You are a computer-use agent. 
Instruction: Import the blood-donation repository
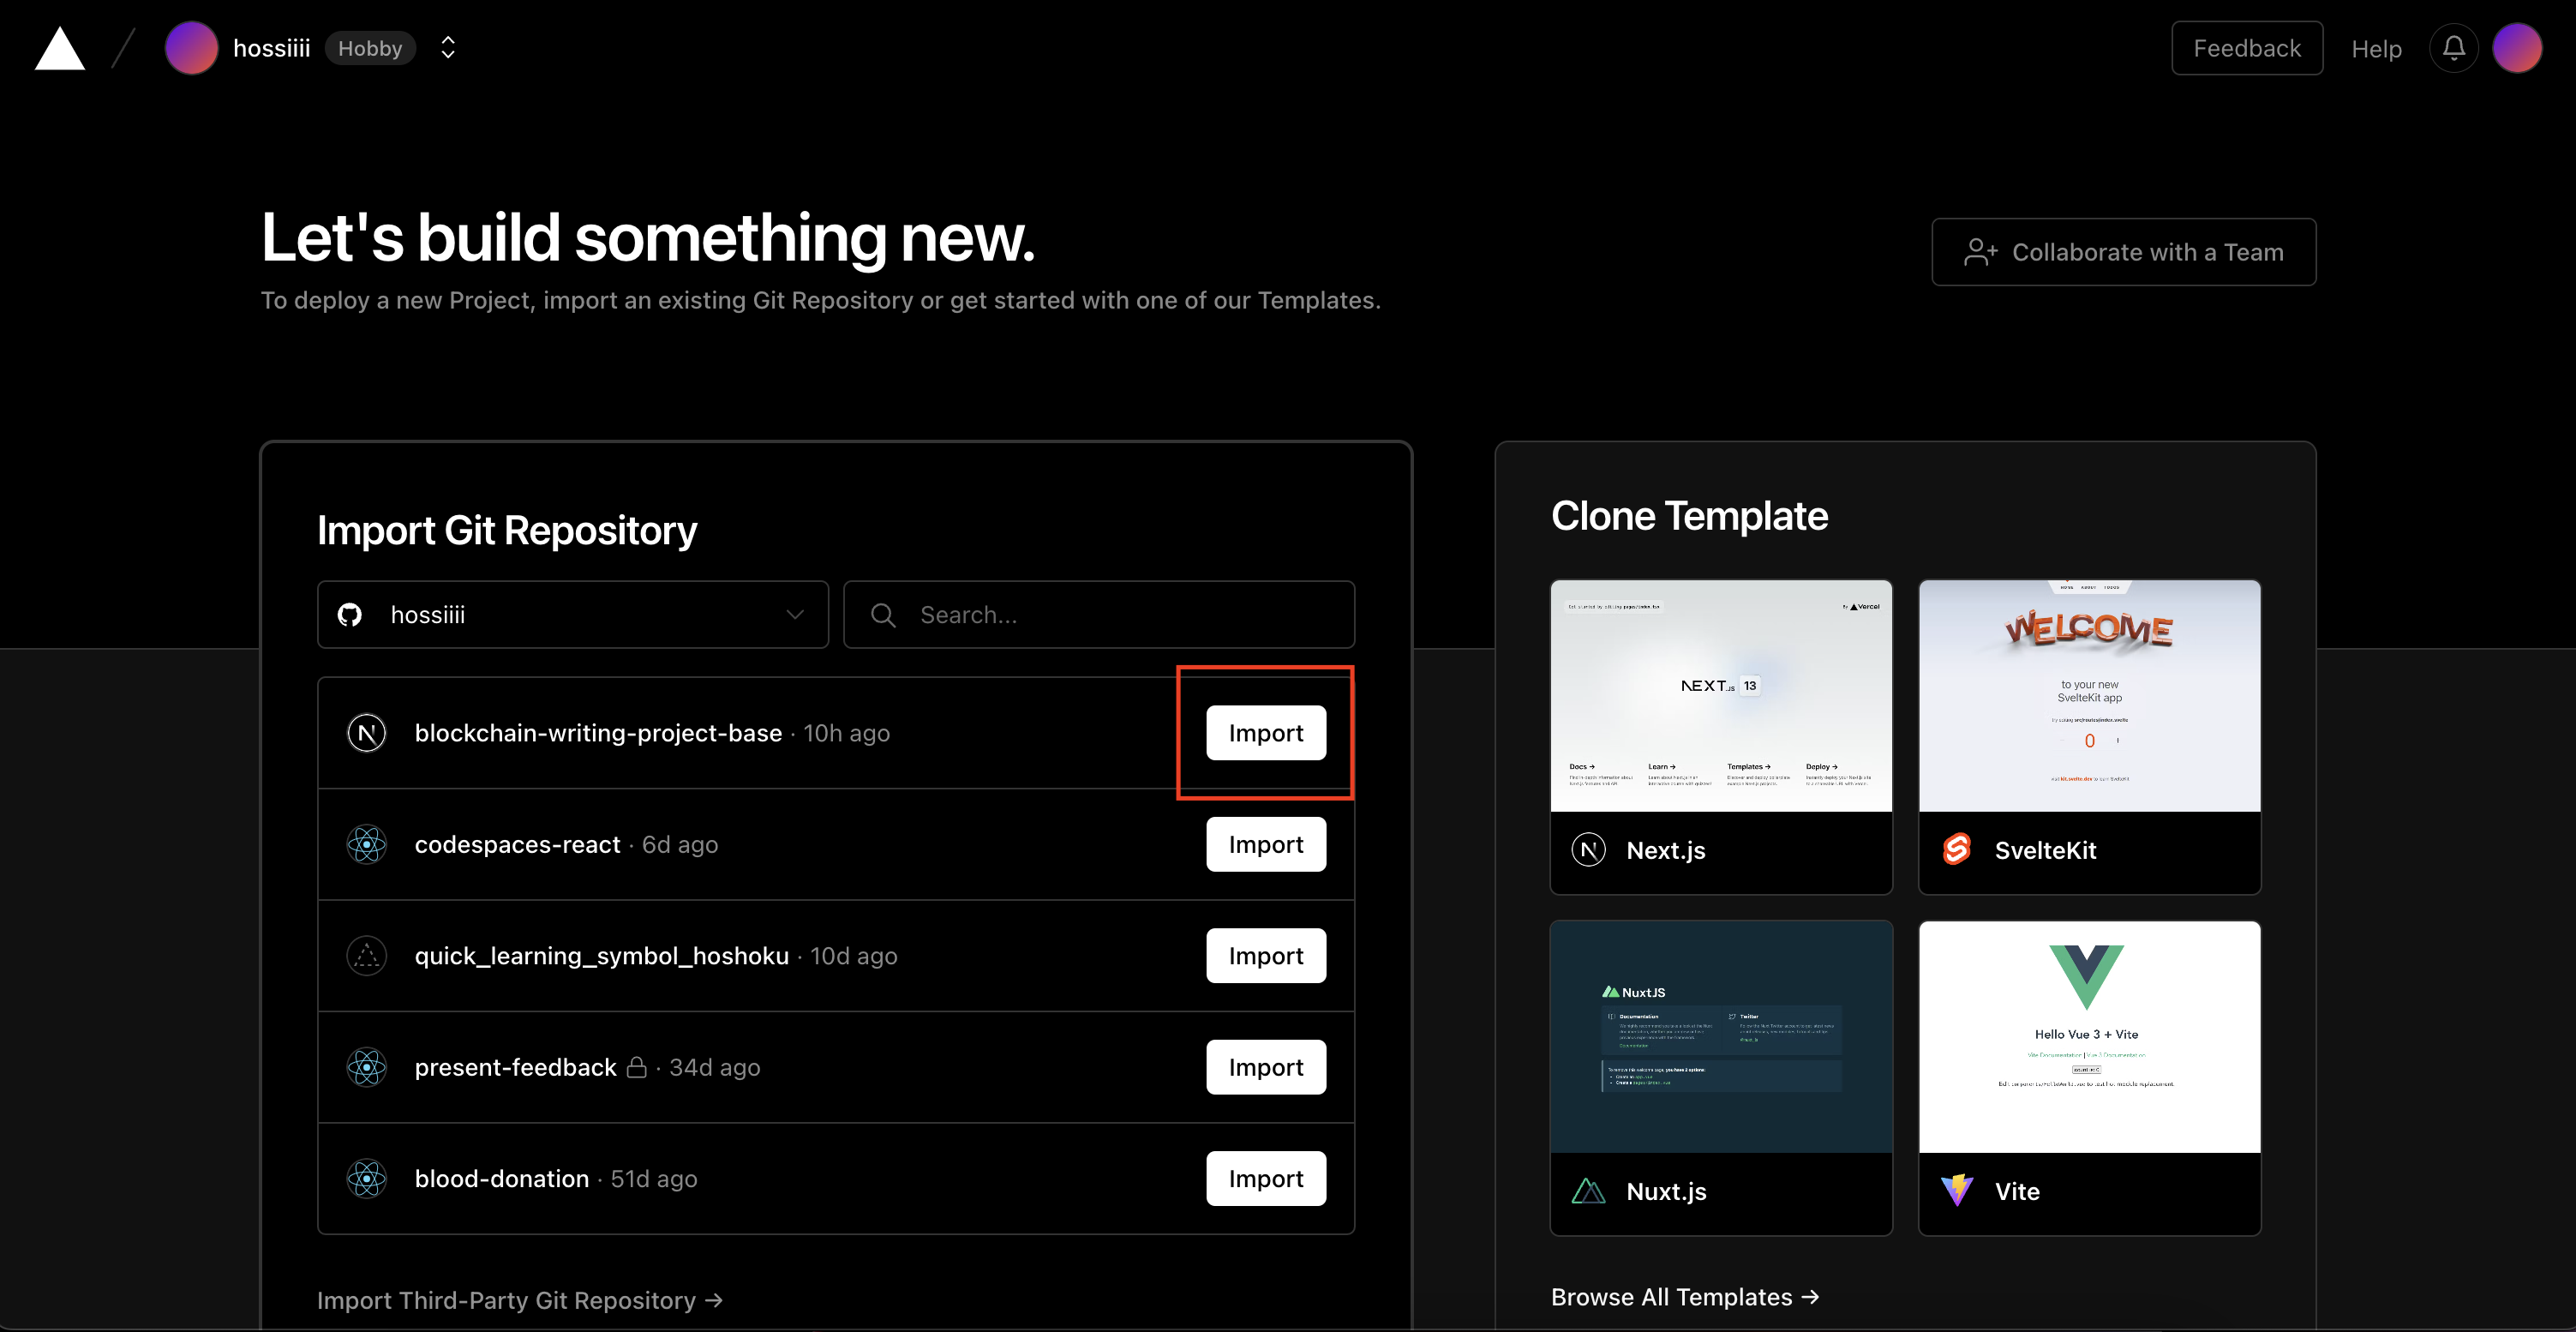pyautogui.click(x=1265, y=1178)
